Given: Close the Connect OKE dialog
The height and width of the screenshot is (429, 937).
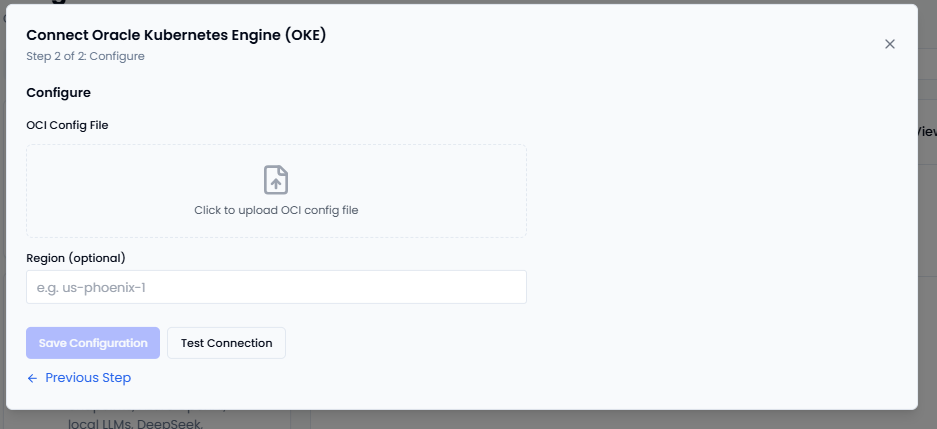Looking at the screenshot, I should coord(889,44).
